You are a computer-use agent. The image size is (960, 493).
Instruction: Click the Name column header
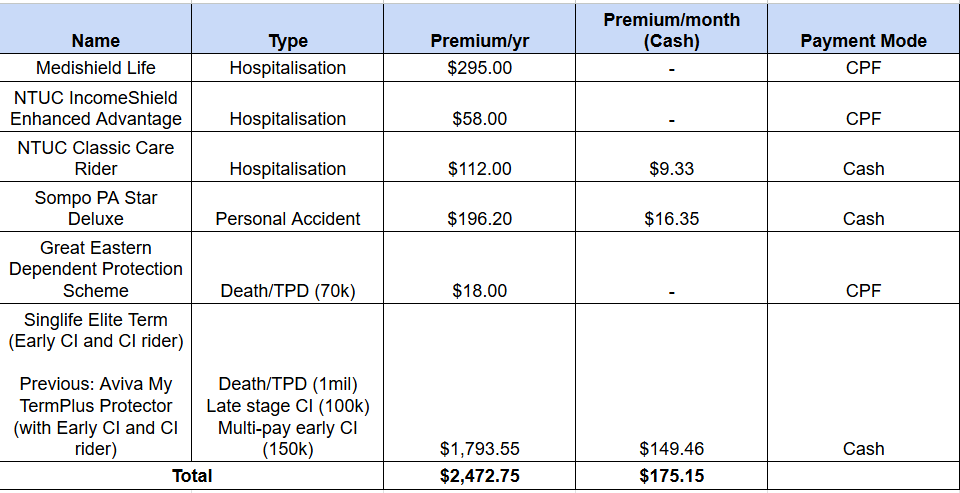coord(96,41)
